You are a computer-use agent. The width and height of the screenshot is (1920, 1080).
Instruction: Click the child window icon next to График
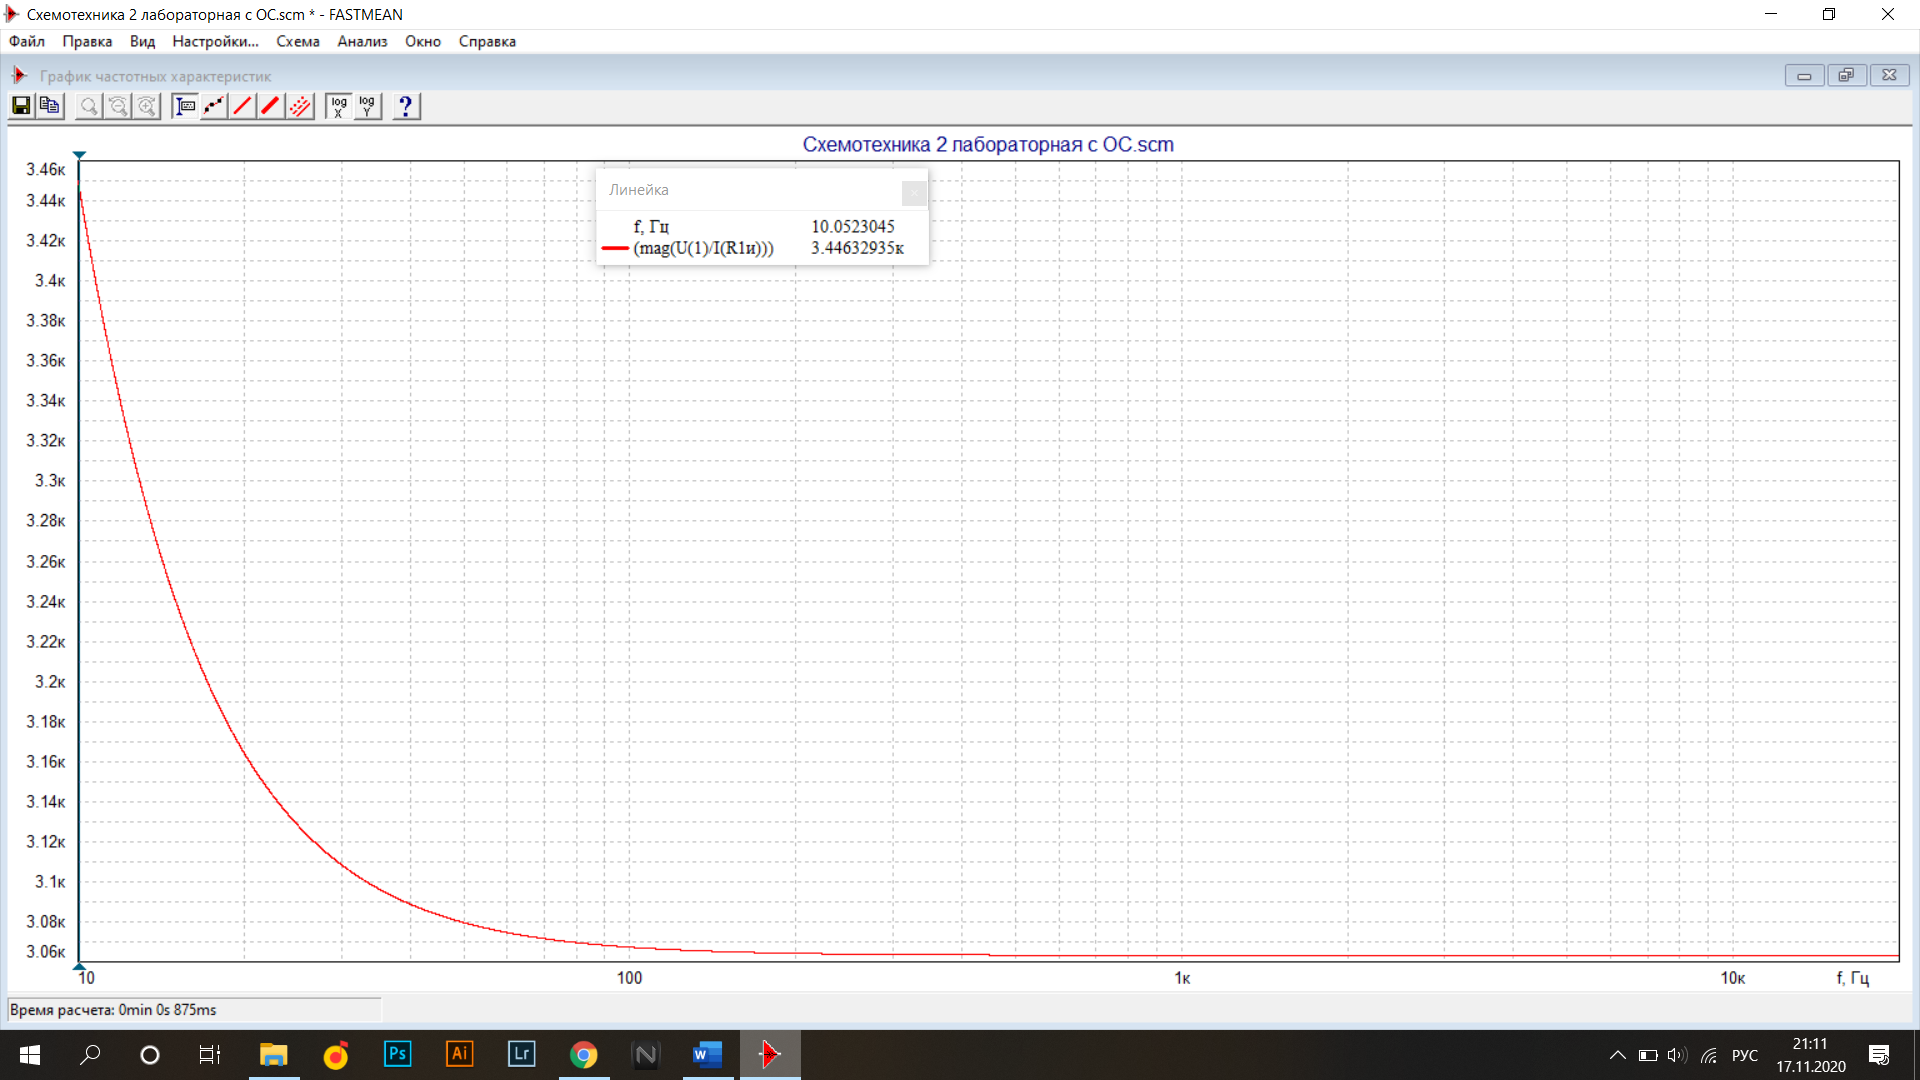tap(19, 75)
